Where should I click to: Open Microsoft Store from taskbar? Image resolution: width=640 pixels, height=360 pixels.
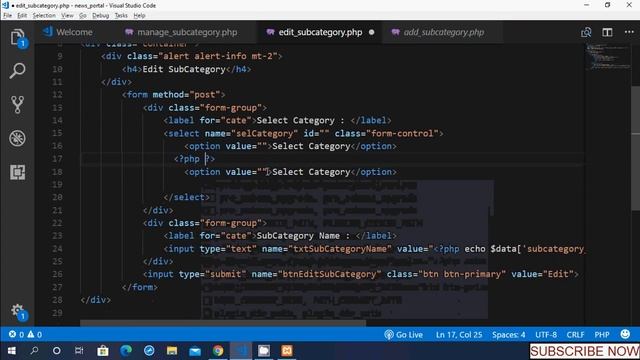click(x=103, y=351)
